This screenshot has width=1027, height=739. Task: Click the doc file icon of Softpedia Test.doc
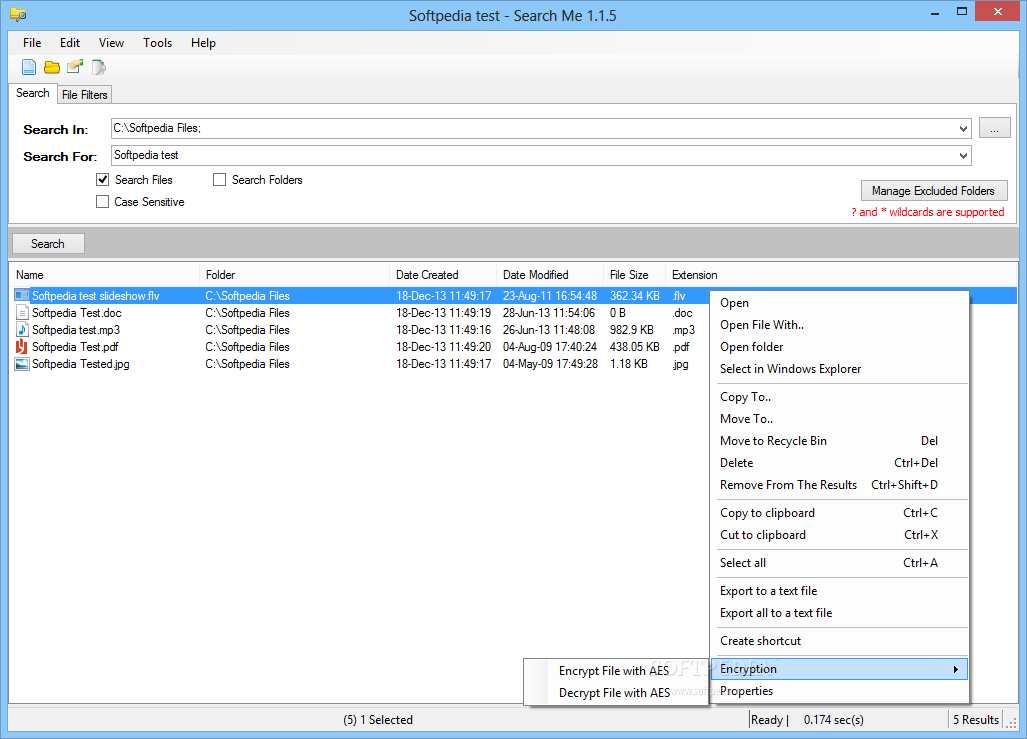[x=22, y=313]
